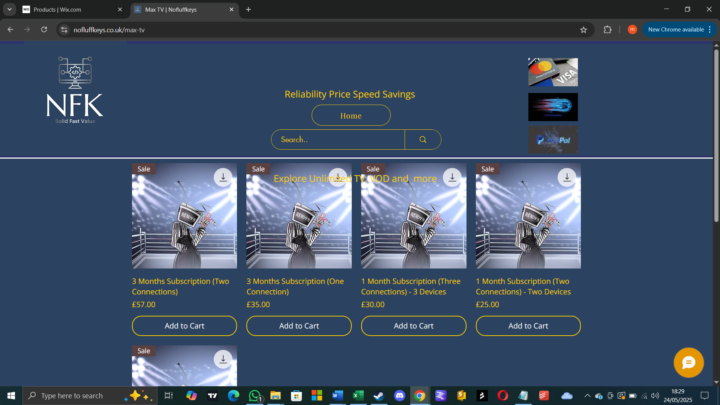Image resolution: width=720 pixels, height=405 pixels.
Task: Open Opera browser from the taskbar
Action: [x=502, y=395]
